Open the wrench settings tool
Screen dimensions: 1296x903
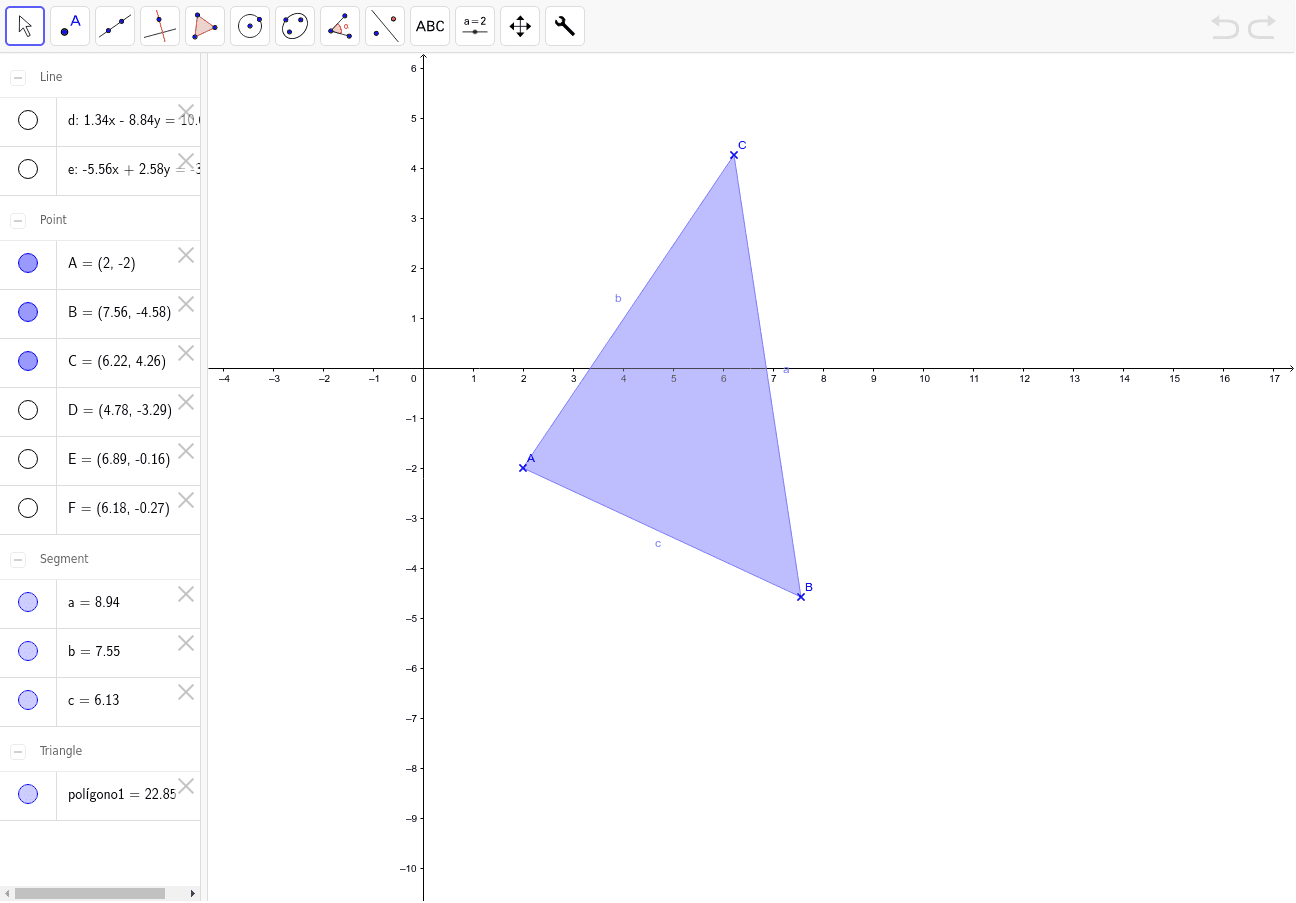[565, 26]
